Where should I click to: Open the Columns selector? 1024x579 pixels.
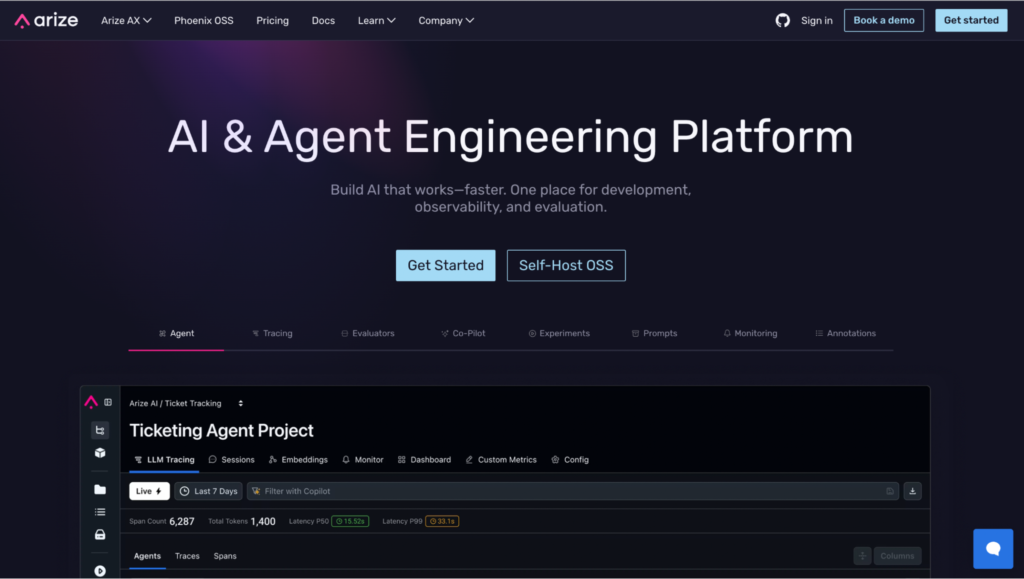coord(897,556)
